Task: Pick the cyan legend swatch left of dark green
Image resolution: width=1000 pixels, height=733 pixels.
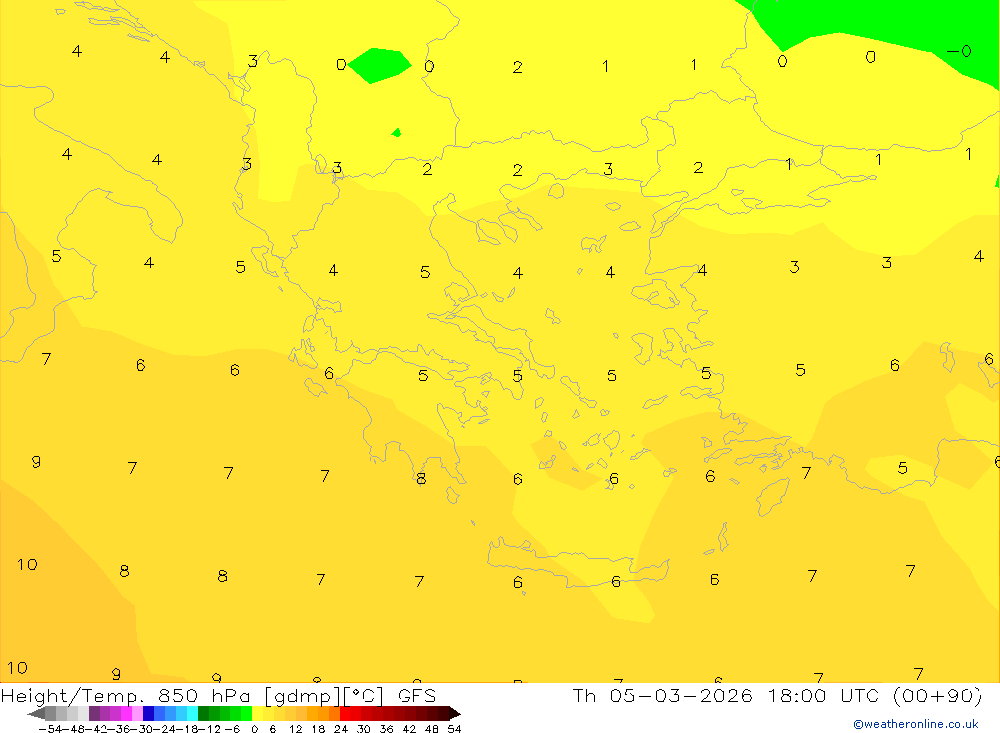Action: point(192,713)
